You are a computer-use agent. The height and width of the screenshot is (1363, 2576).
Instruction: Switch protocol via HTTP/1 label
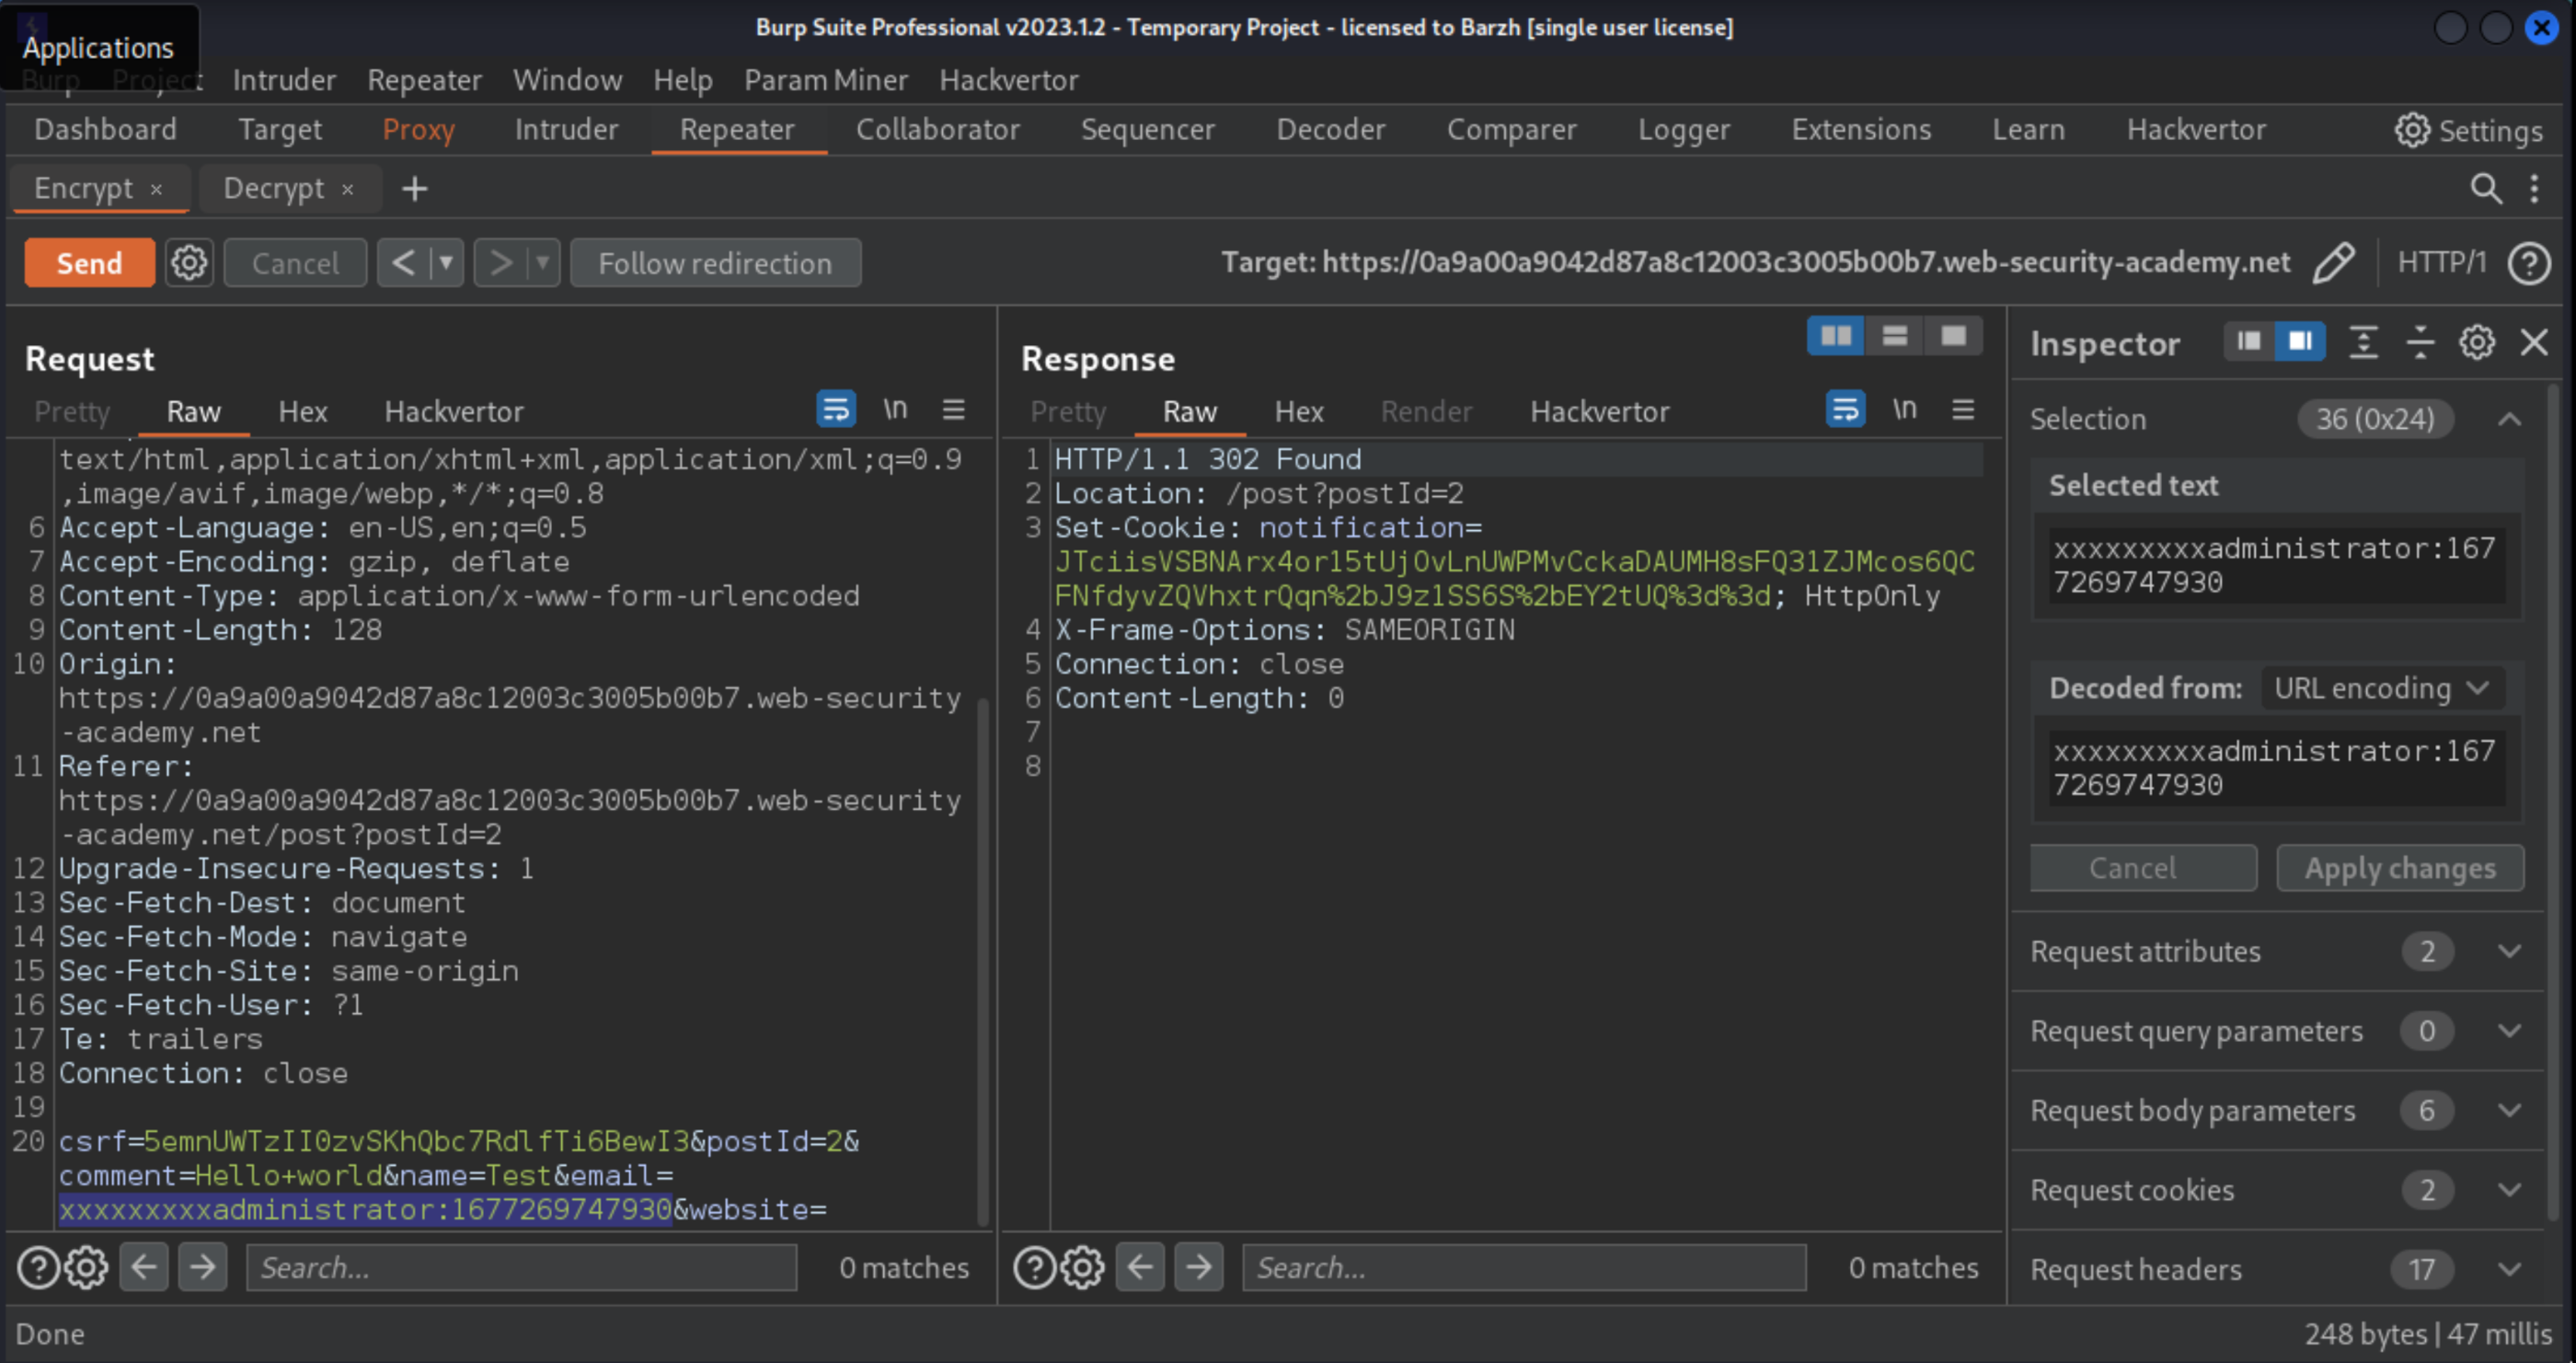[x=2441, y=262]
